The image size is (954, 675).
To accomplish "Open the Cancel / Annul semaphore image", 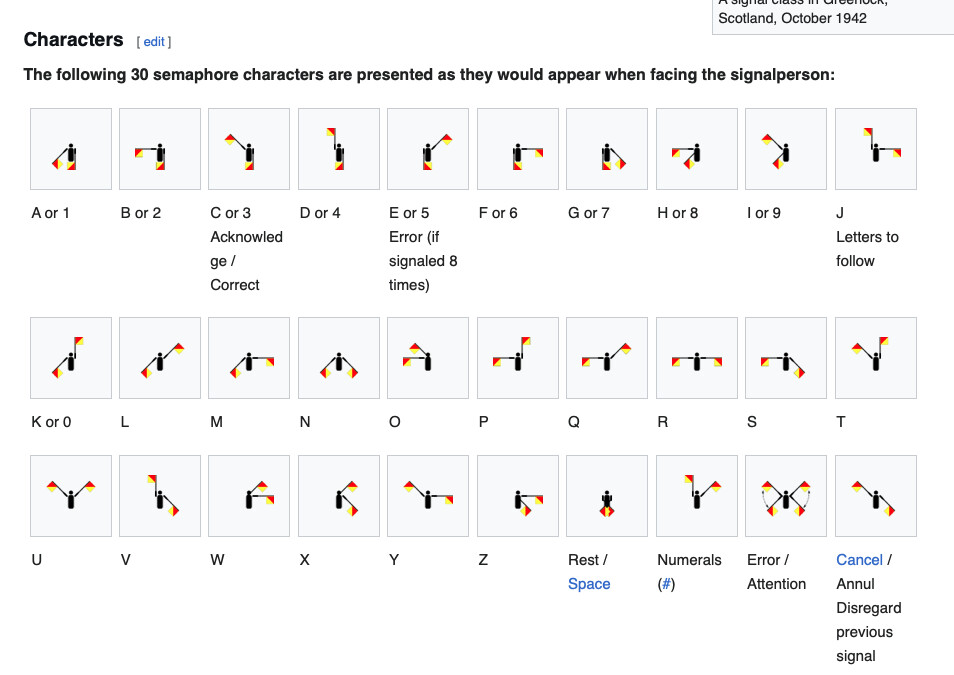I will point(875,496).
